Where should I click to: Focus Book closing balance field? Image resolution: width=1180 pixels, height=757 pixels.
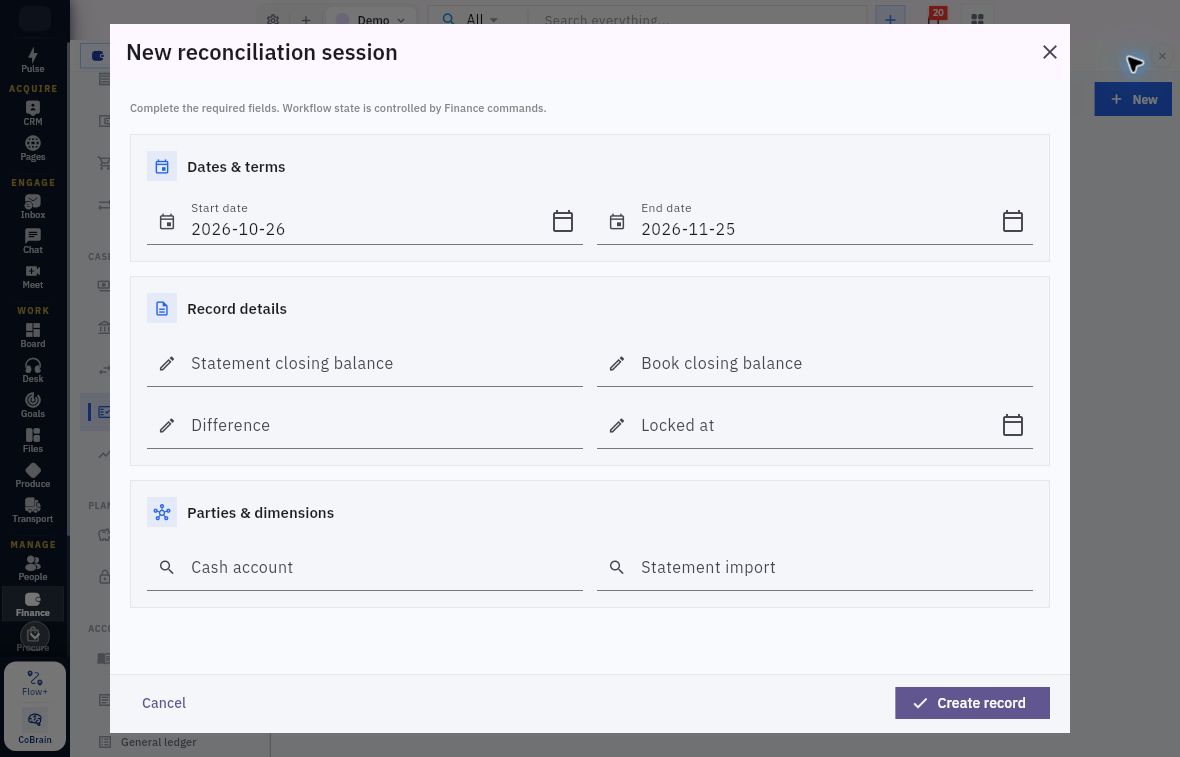tap(814, 363)
